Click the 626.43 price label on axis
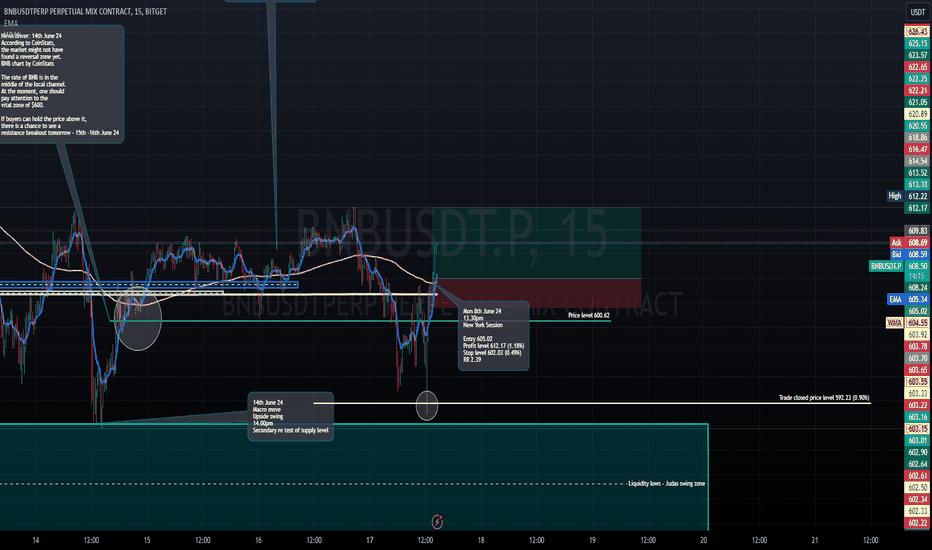The image size is (932, 550). [x=917, y=32]
